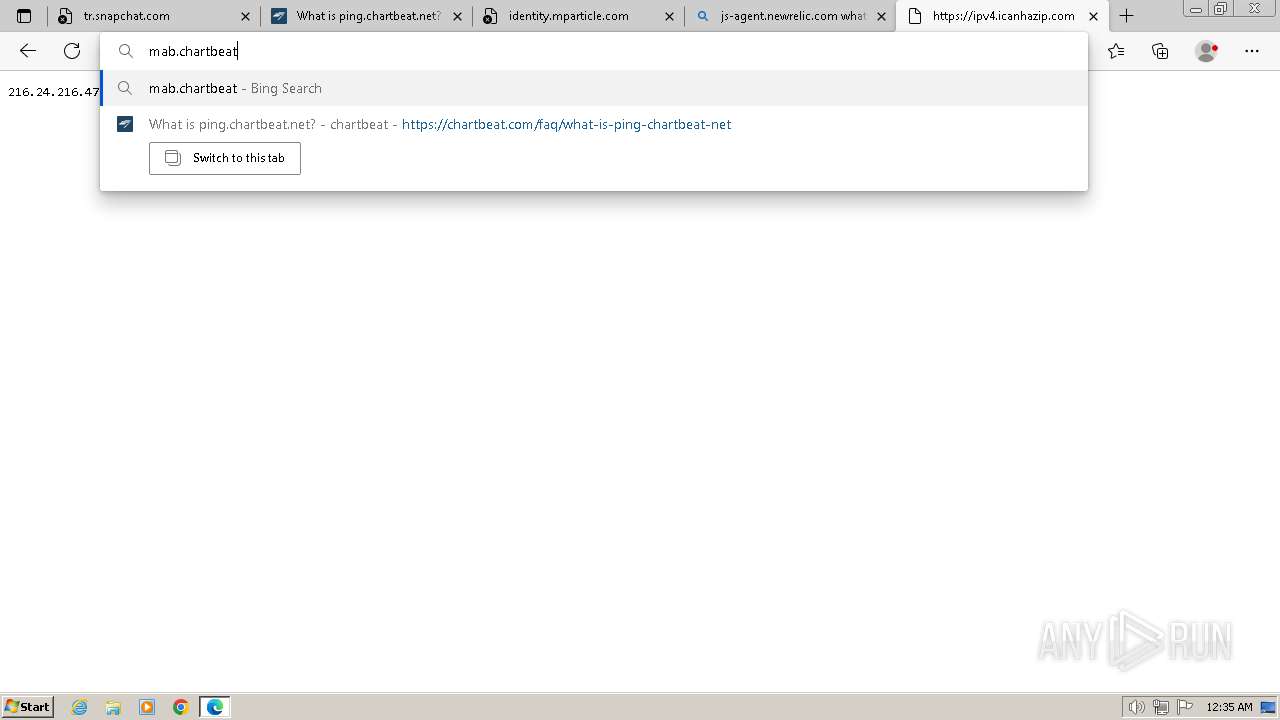The image size is (1280, 720).
Task: Launch Internet Explorer from taskbar
Action: pos(80,707)
